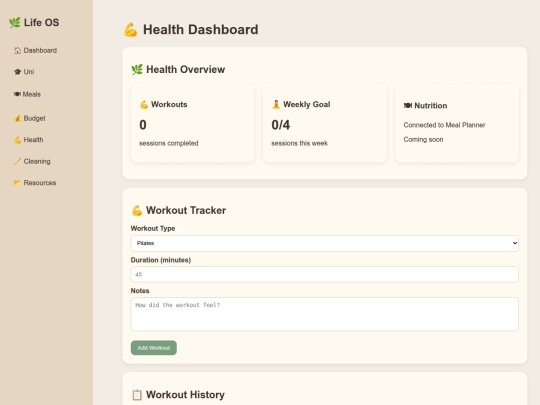
Task: Click the 'sessions completed' text
Action: pos(169,143)
